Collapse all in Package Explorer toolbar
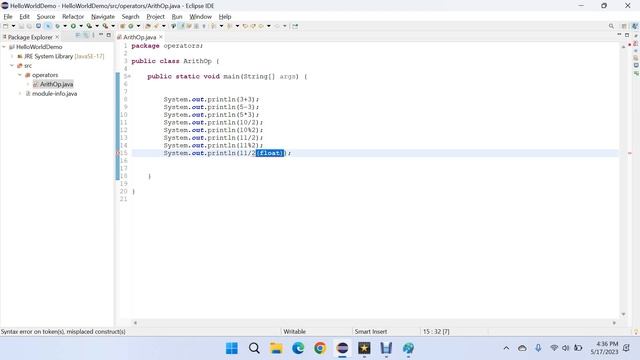Screen dimensions: 640x360 pyautogui.click(x=78, y=36)
